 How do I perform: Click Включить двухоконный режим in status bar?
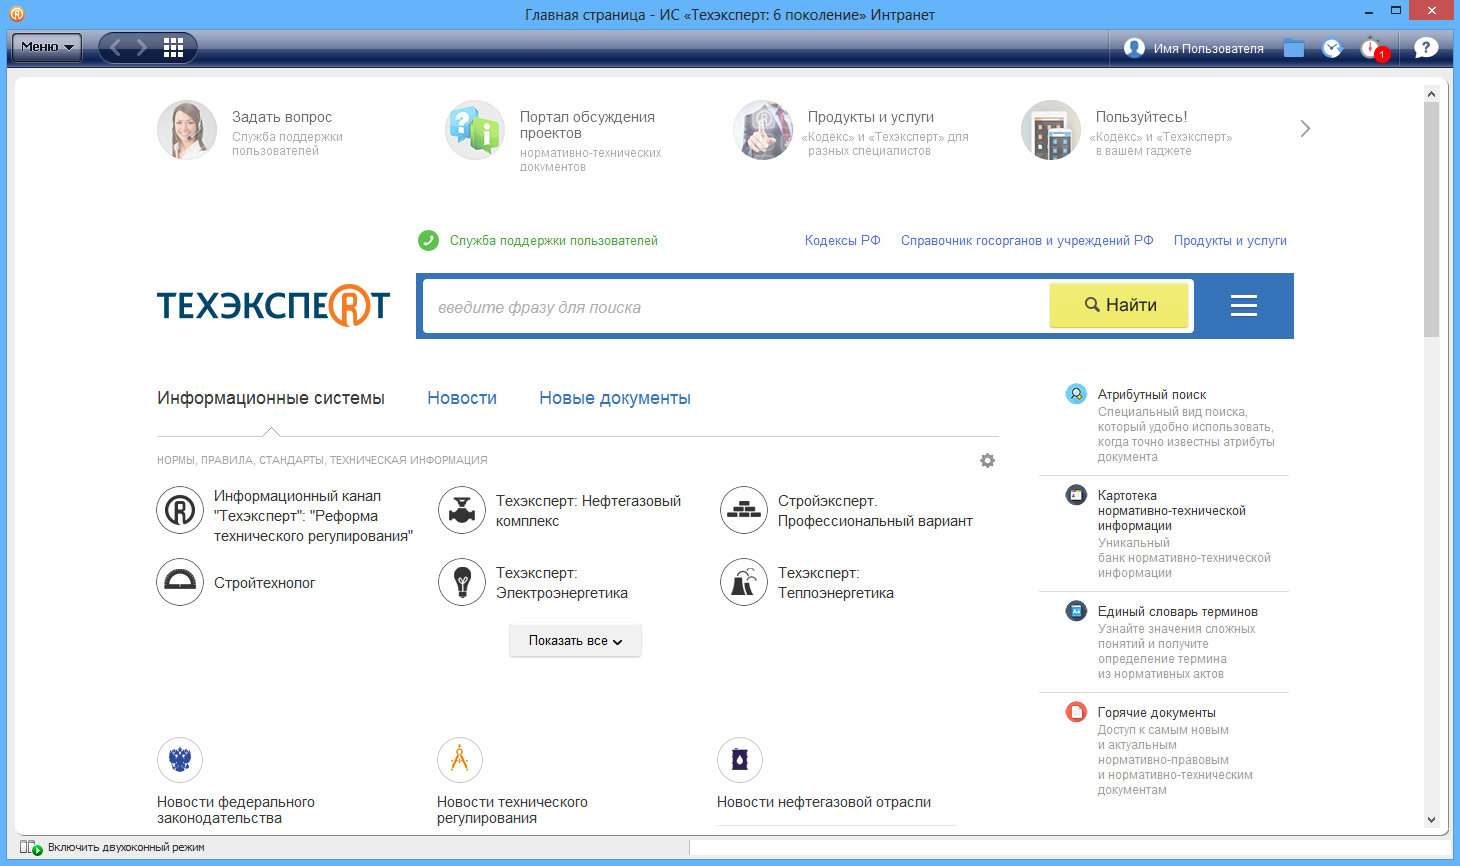point(126,847)
